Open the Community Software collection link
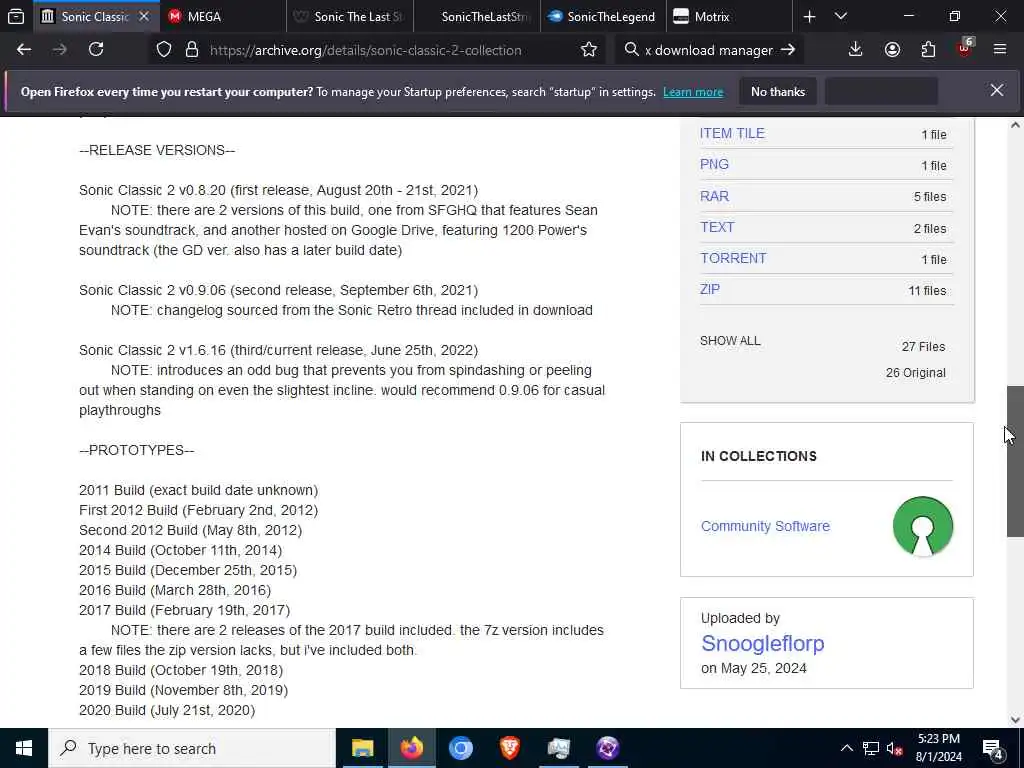Screen dimensions: 1024x768 765,526
